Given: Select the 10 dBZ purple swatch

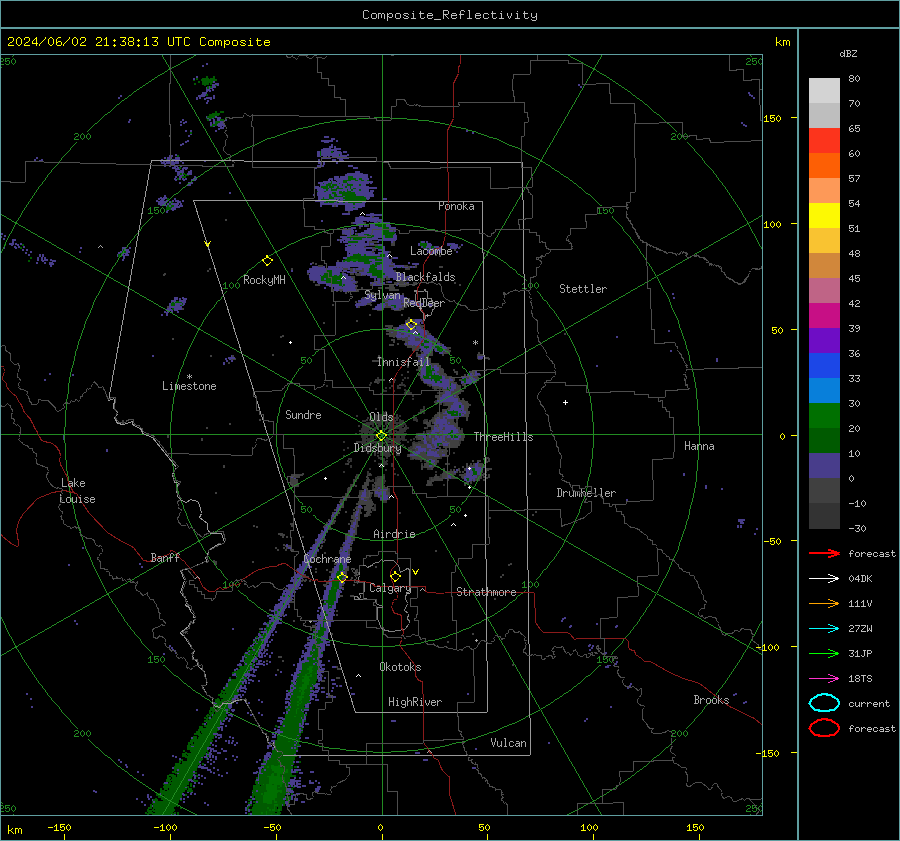Looking at the screenshot, I should click(x=824, y=466).
